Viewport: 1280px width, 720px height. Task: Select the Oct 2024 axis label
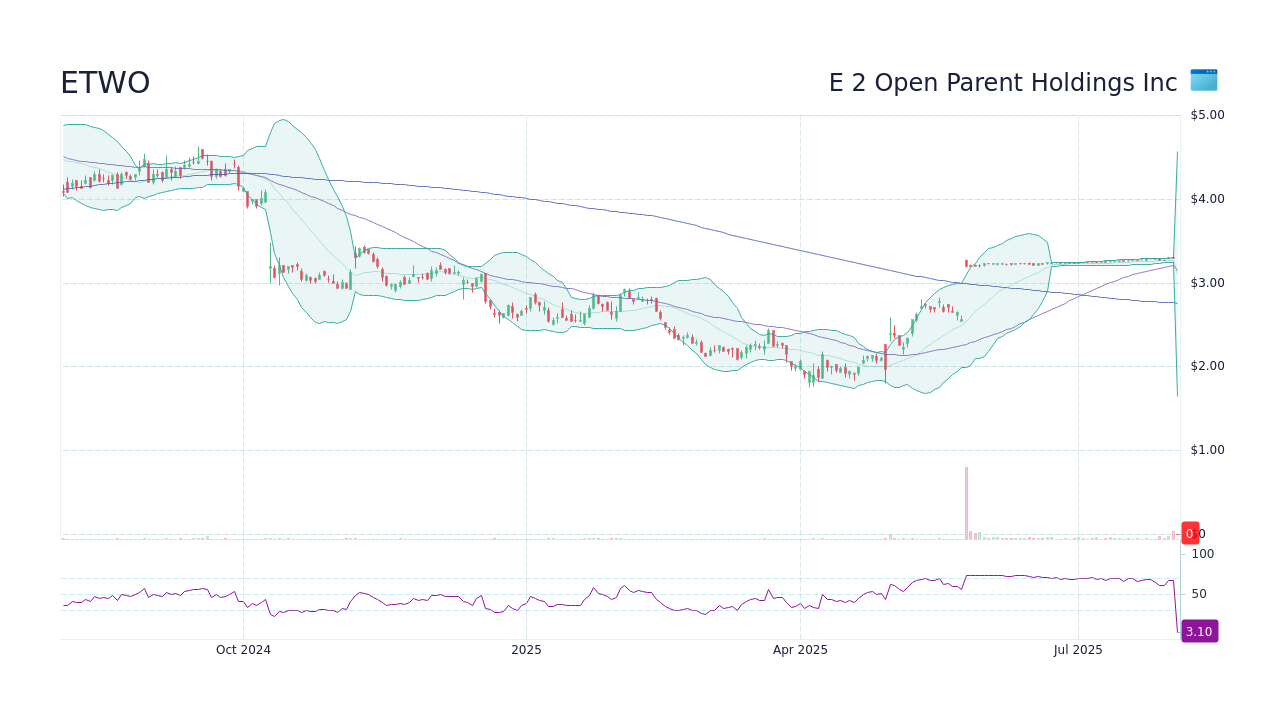click(242, 650)
